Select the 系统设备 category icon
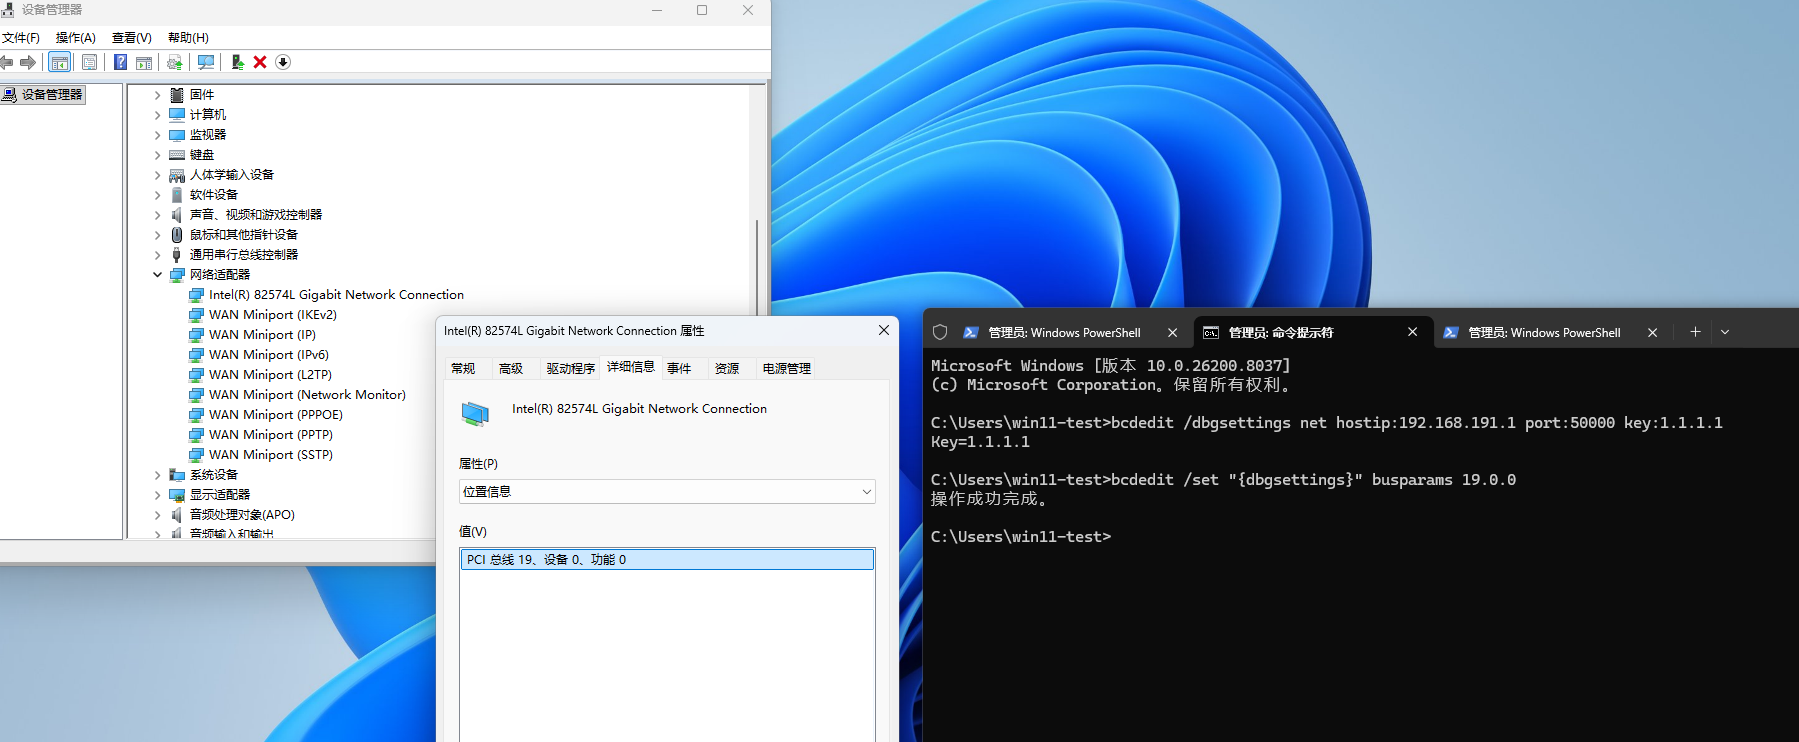The image size is (1799, 742). click(177, 475)
